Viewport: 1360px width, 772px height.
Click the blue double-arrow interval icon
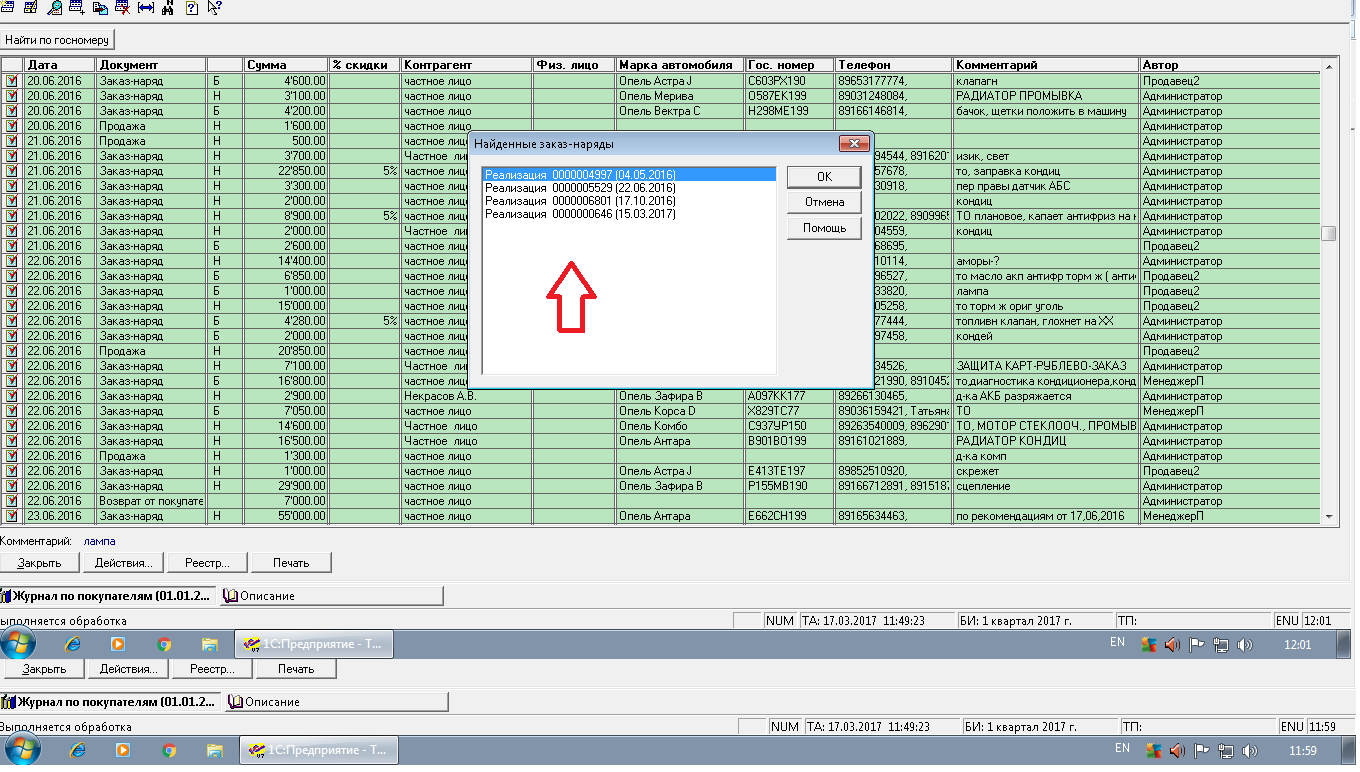[145, 7]
